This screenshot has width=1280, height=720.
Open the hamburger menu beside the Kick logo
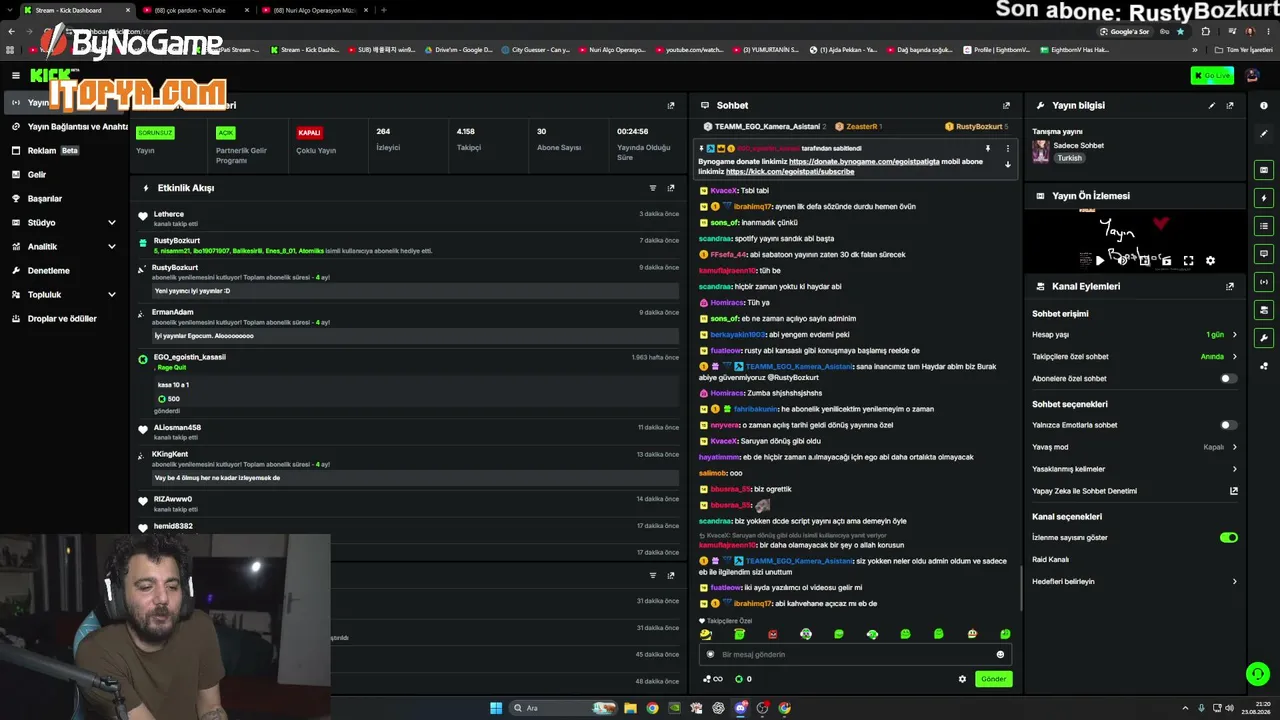[x=16, y=75]
